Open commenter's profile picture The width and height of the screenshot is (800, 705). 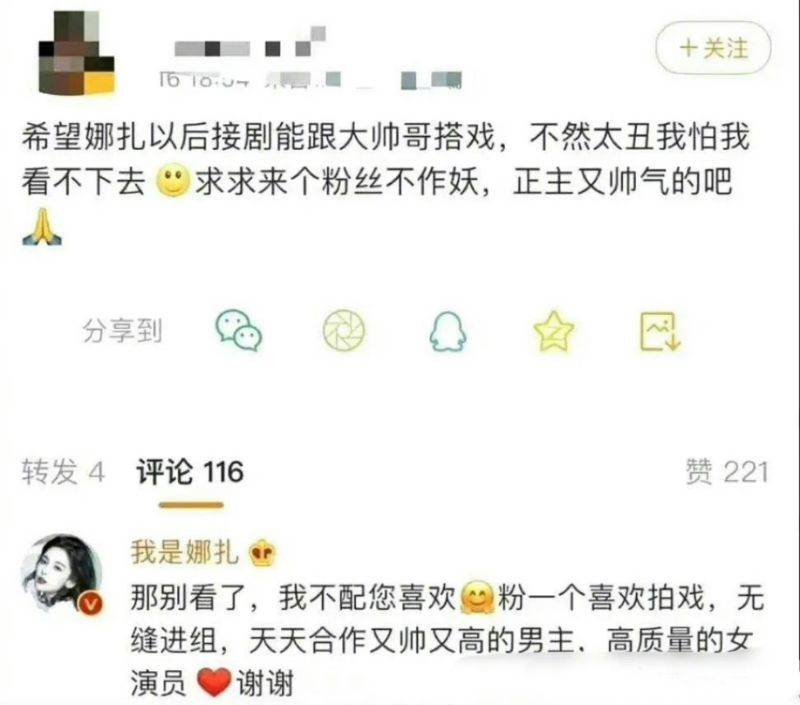tap(61, 574)
